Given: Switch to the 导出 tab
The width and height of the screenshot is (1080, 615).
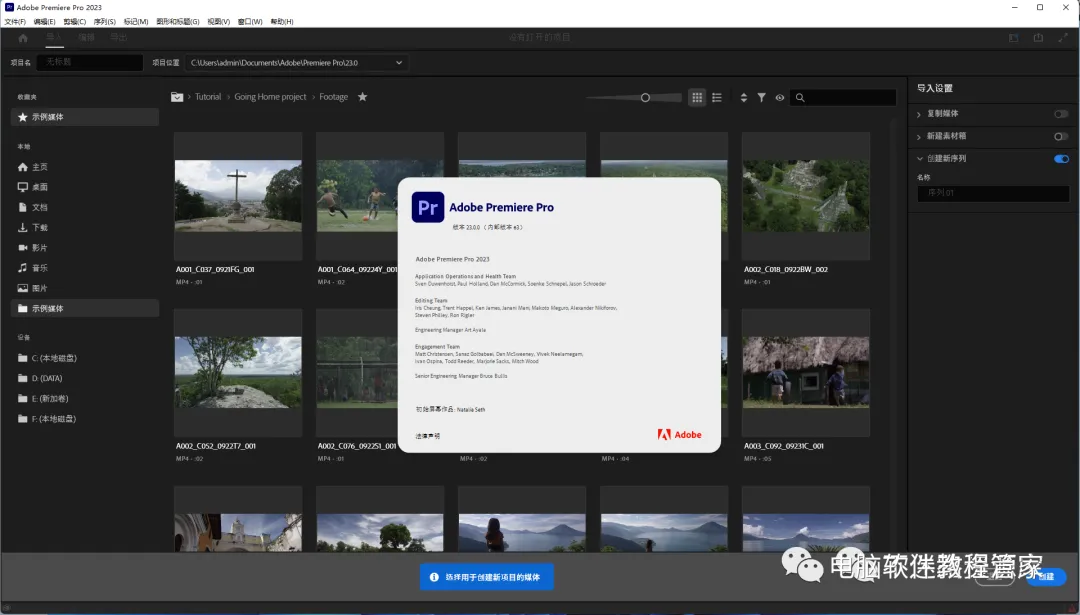Looking at the screenshot, I should tap(118, 37).
